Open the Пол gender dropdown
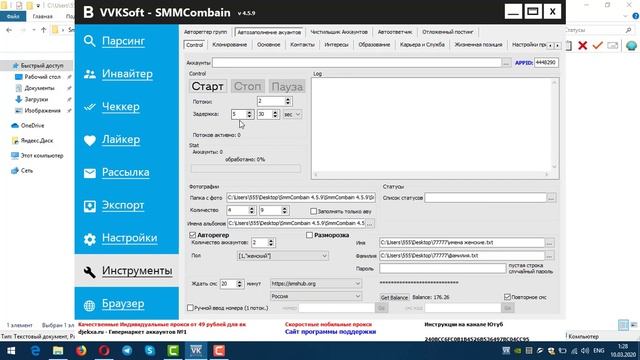The width and height of the screenshot is (640, 360). point(283,256)
